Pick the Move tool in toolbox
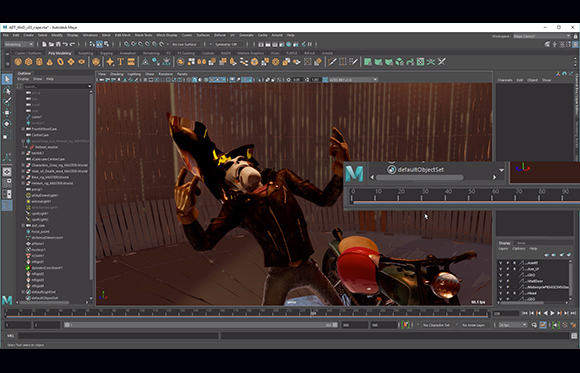The width and height of the screenshot is (580, 373). coord(7,112)
